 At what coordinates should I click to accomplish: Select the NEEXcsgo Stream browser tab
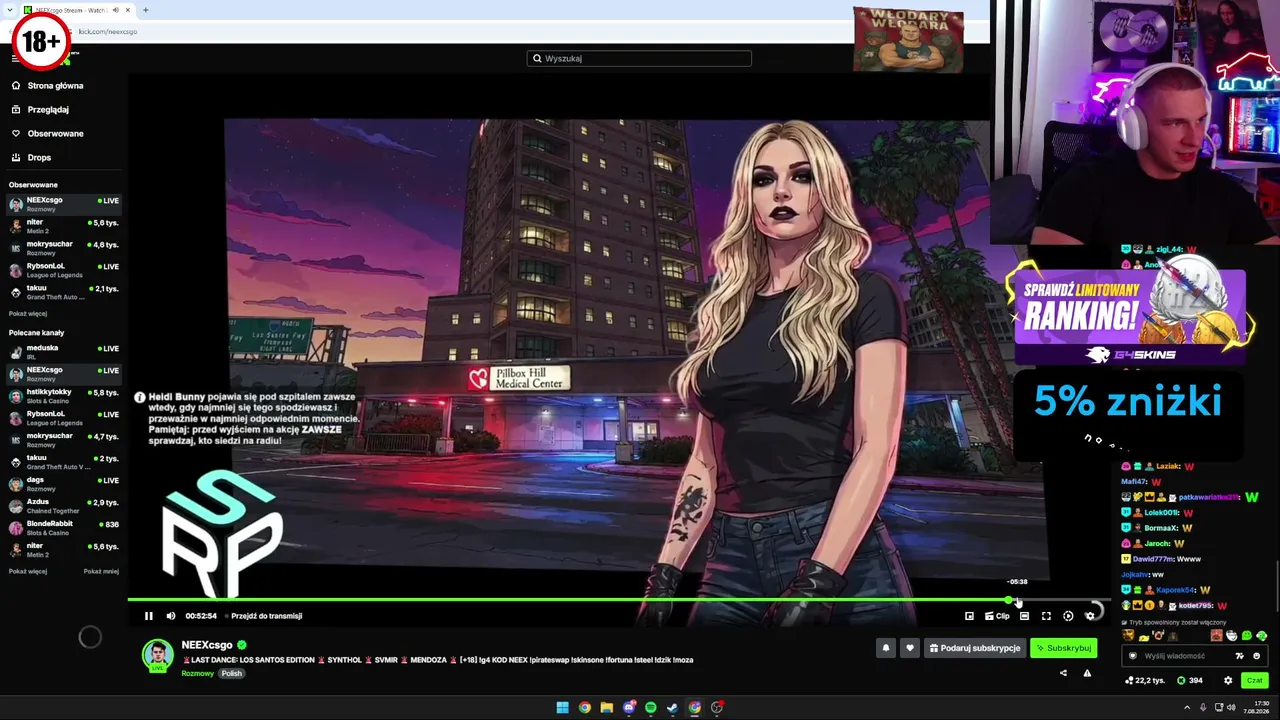[77, 10]
